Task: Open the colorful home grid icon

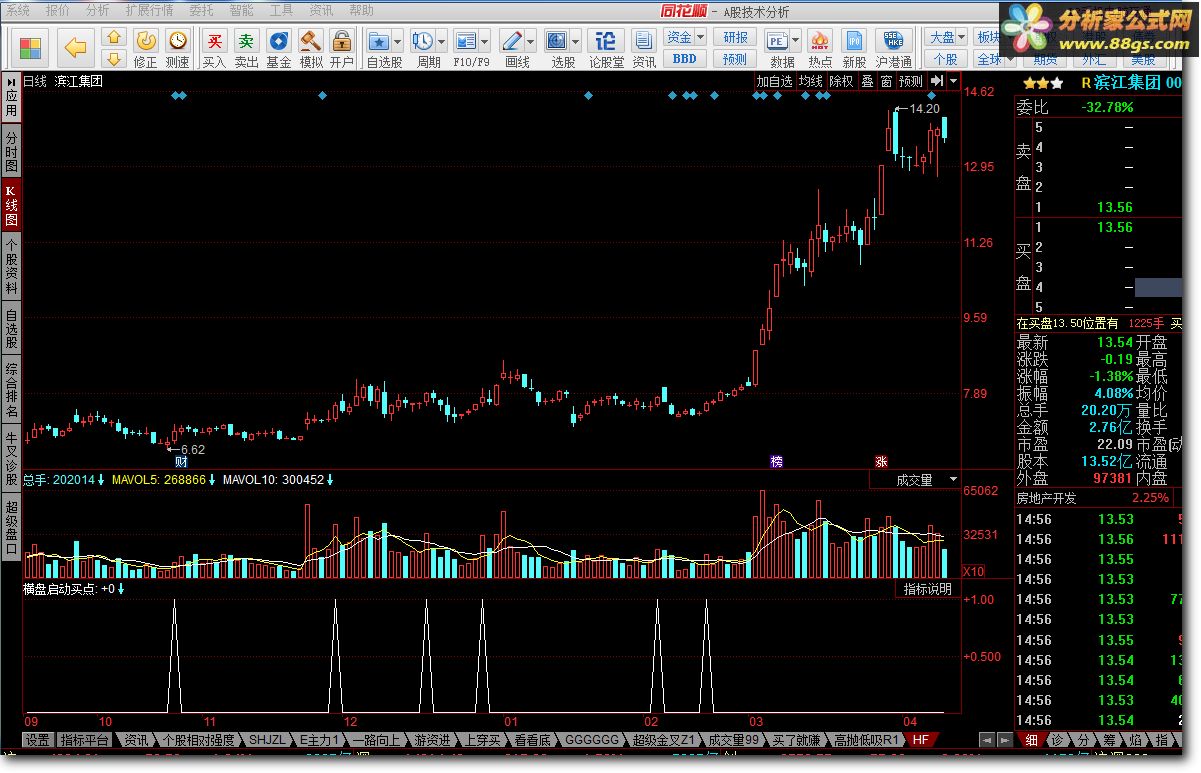Action: 31,47
